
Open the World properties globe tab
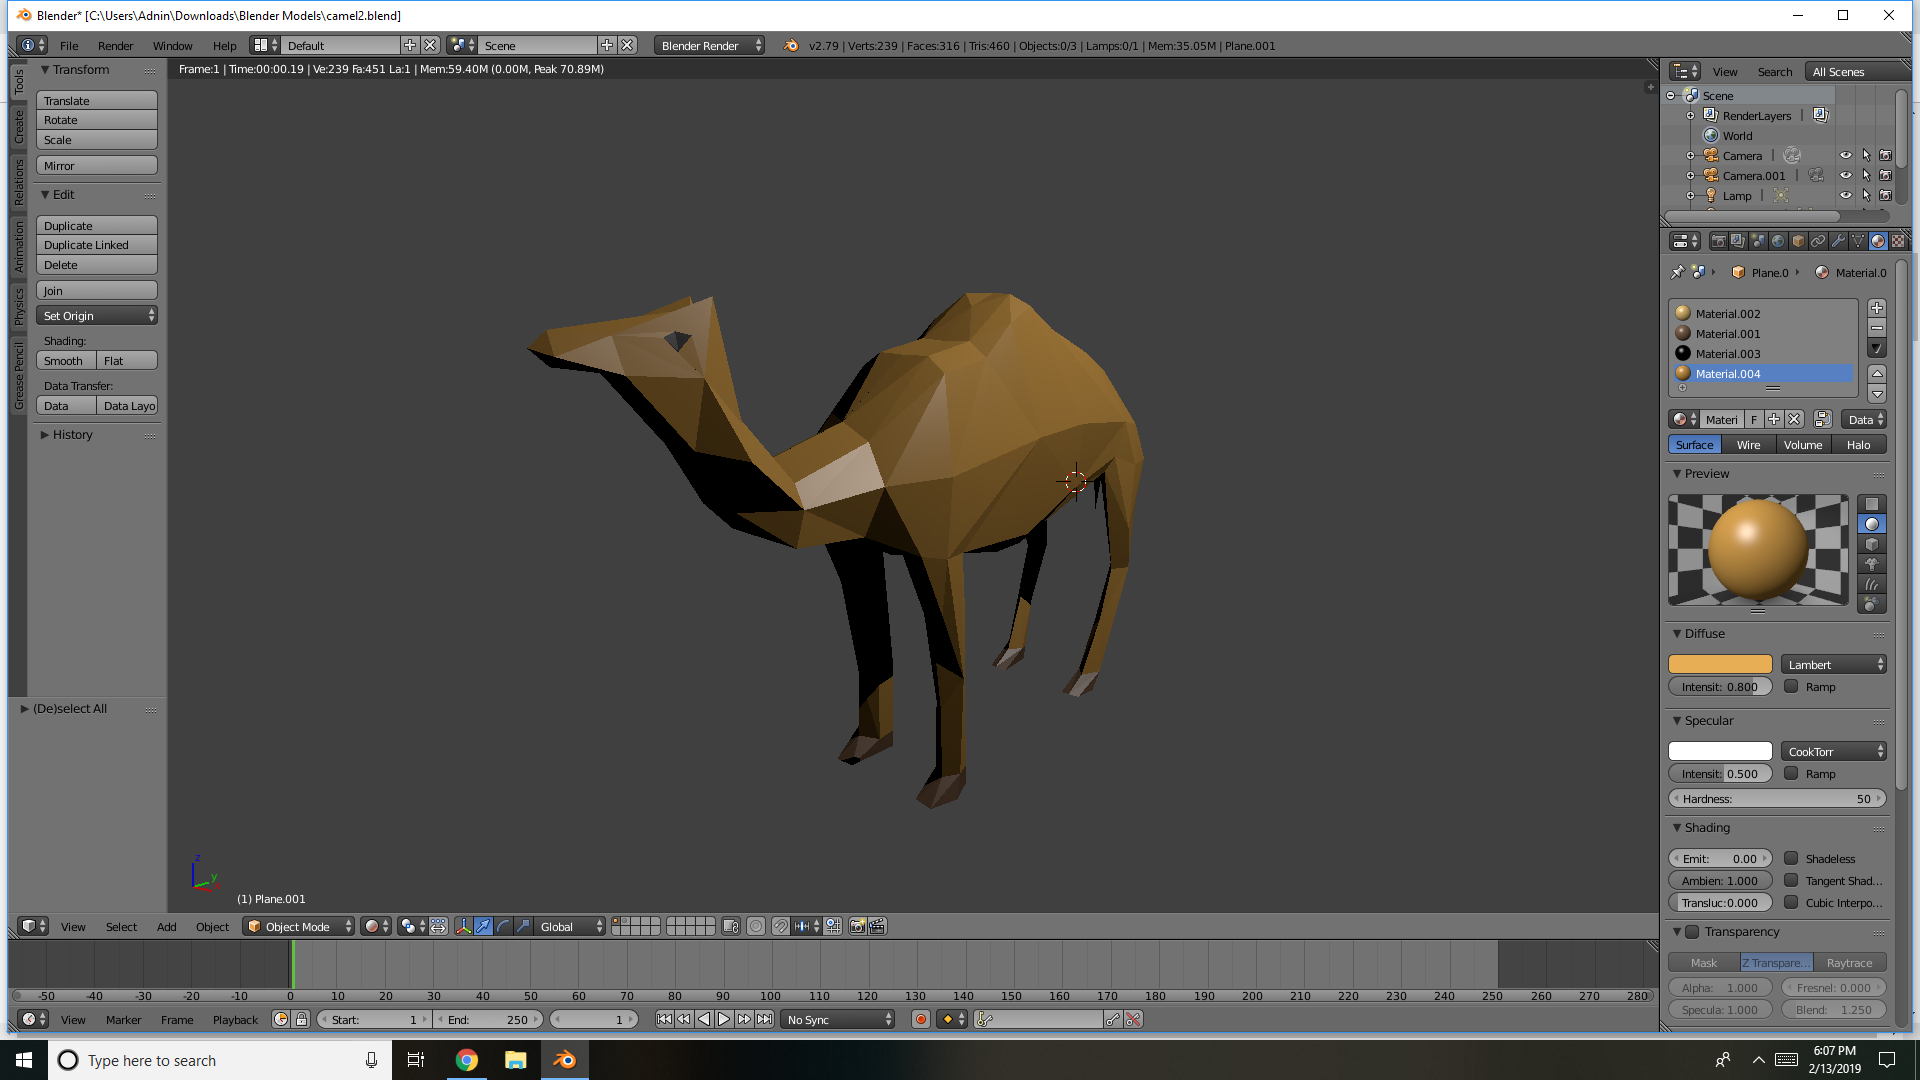pyautogui.click(x=1778, y=241)
